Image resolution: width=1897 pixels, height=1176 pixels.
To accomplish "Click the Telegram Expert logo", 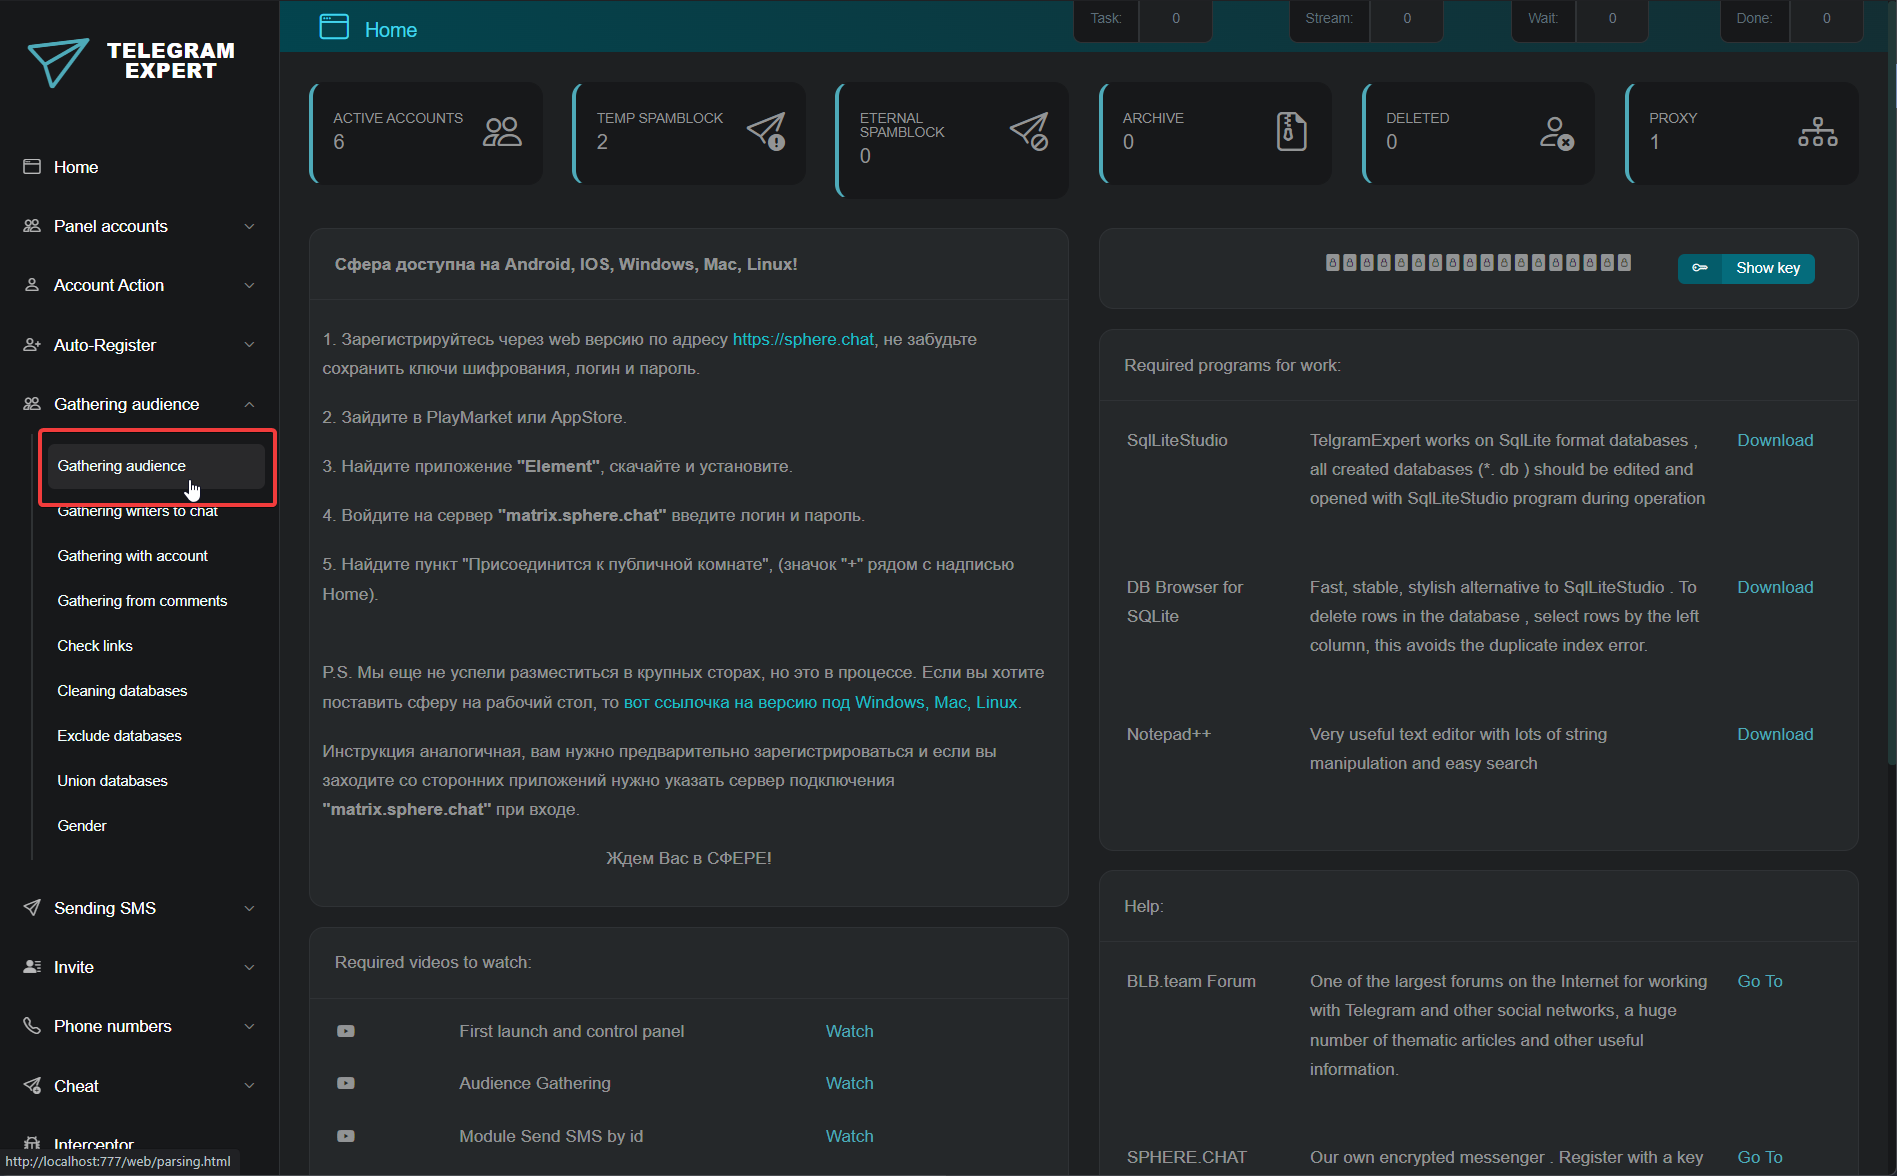I will point(132,62).
